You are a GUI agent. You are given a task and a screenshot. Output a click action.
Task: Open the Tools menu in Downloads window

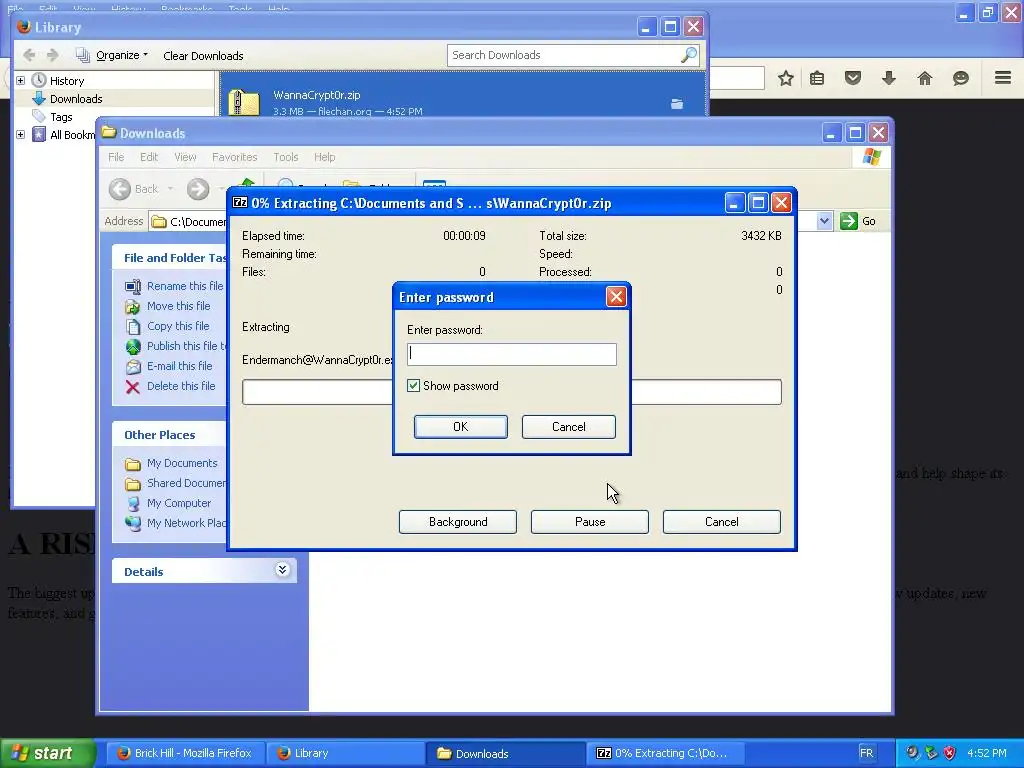click(x=285, y=157)
